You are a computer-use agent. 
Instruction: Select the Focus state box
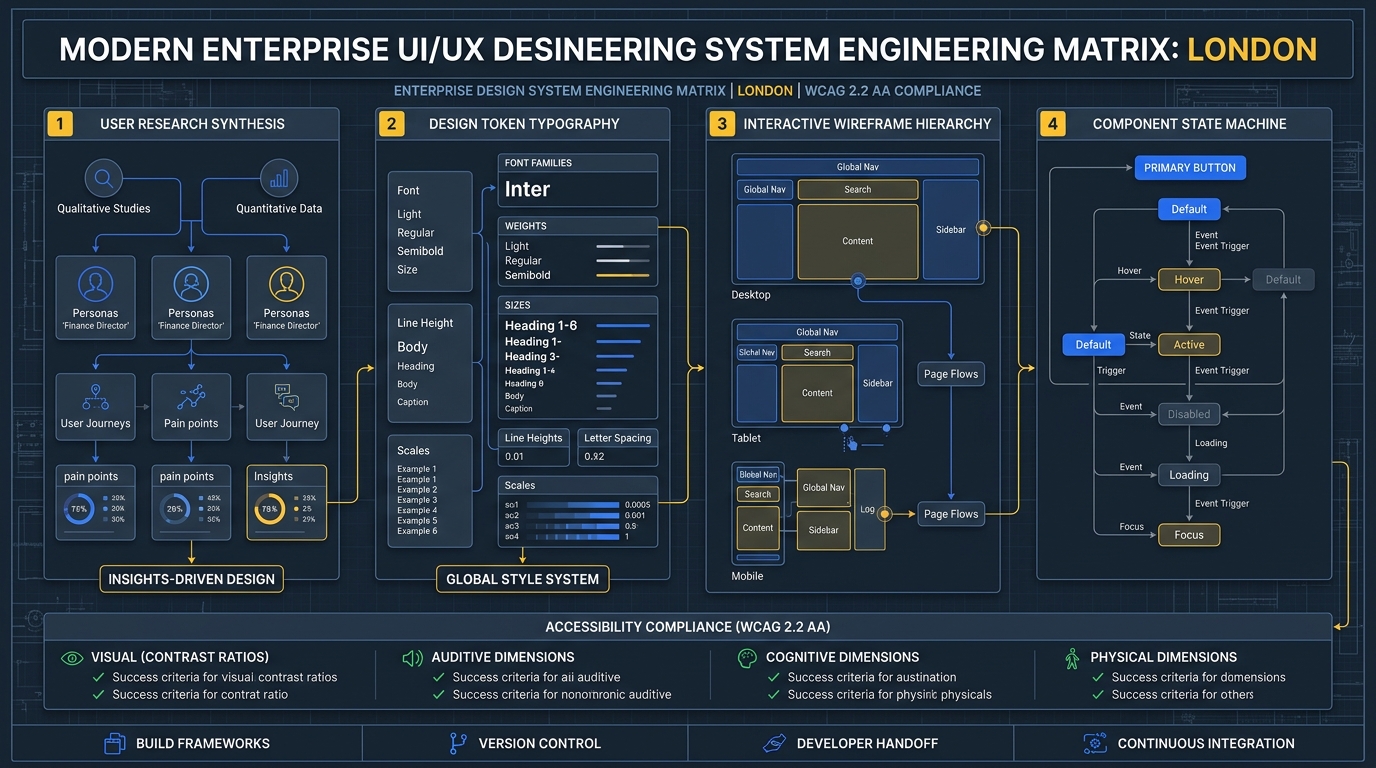1189,535
